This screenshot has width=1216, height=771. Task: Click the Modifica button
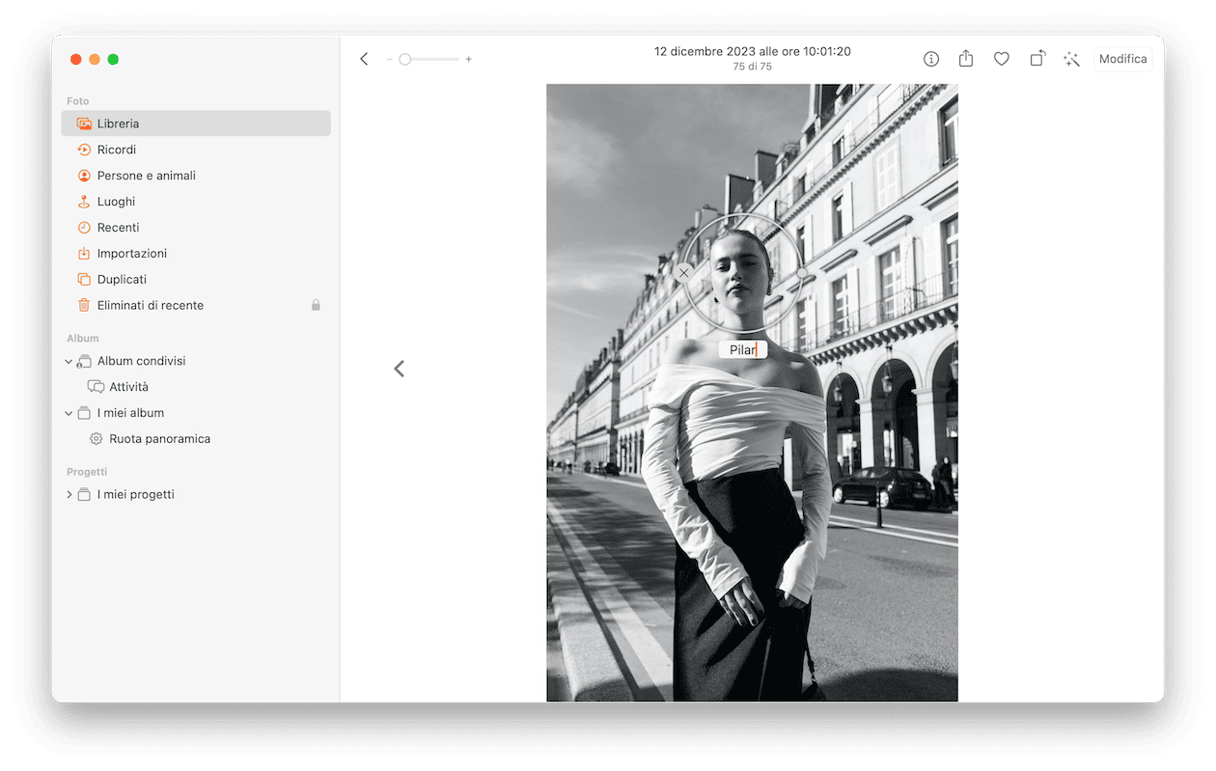tap(1123, 59)
